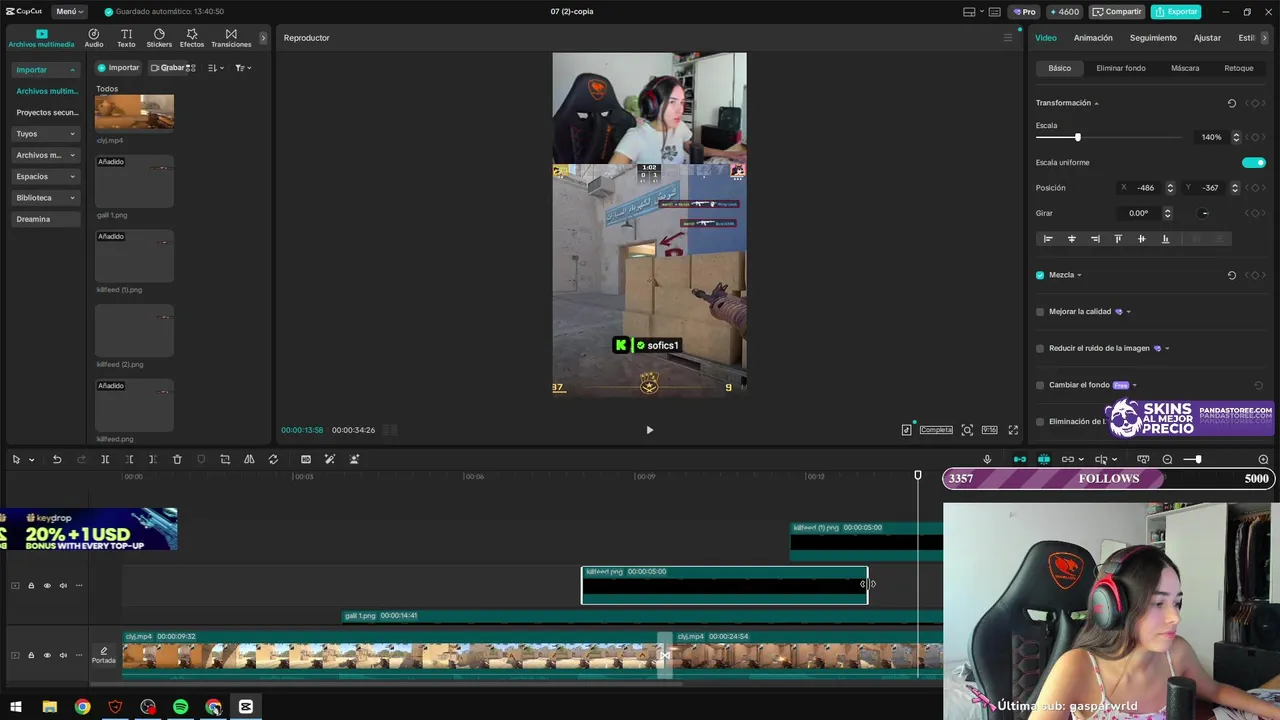The width and height of the screenshot is (1280, 720).
Task: Open the Transiciones tab
Action: click(231, 38)
